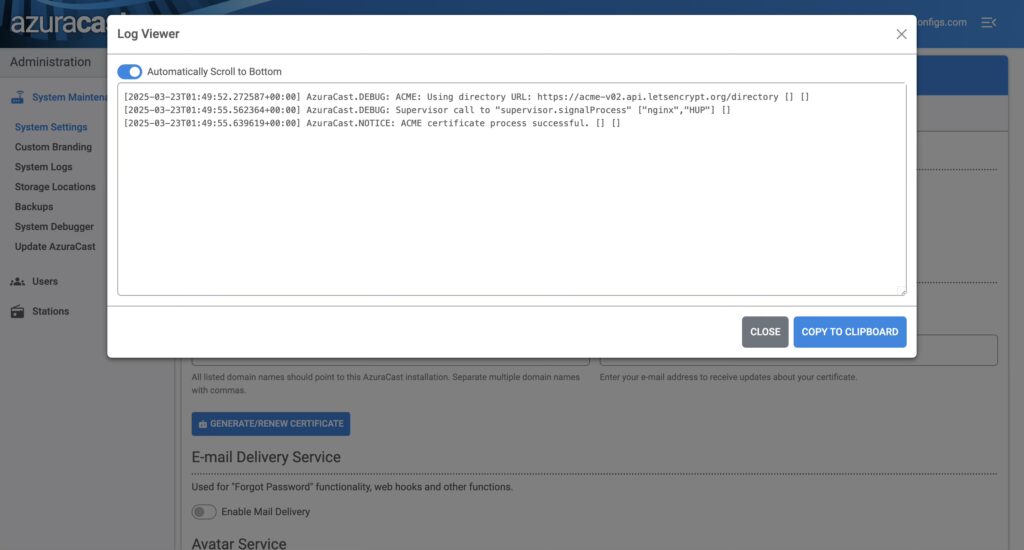Viewport: 1024px width, 550px height.
Task: Toggle Enable Mail Delivery switch
Action: coord(204,512)
